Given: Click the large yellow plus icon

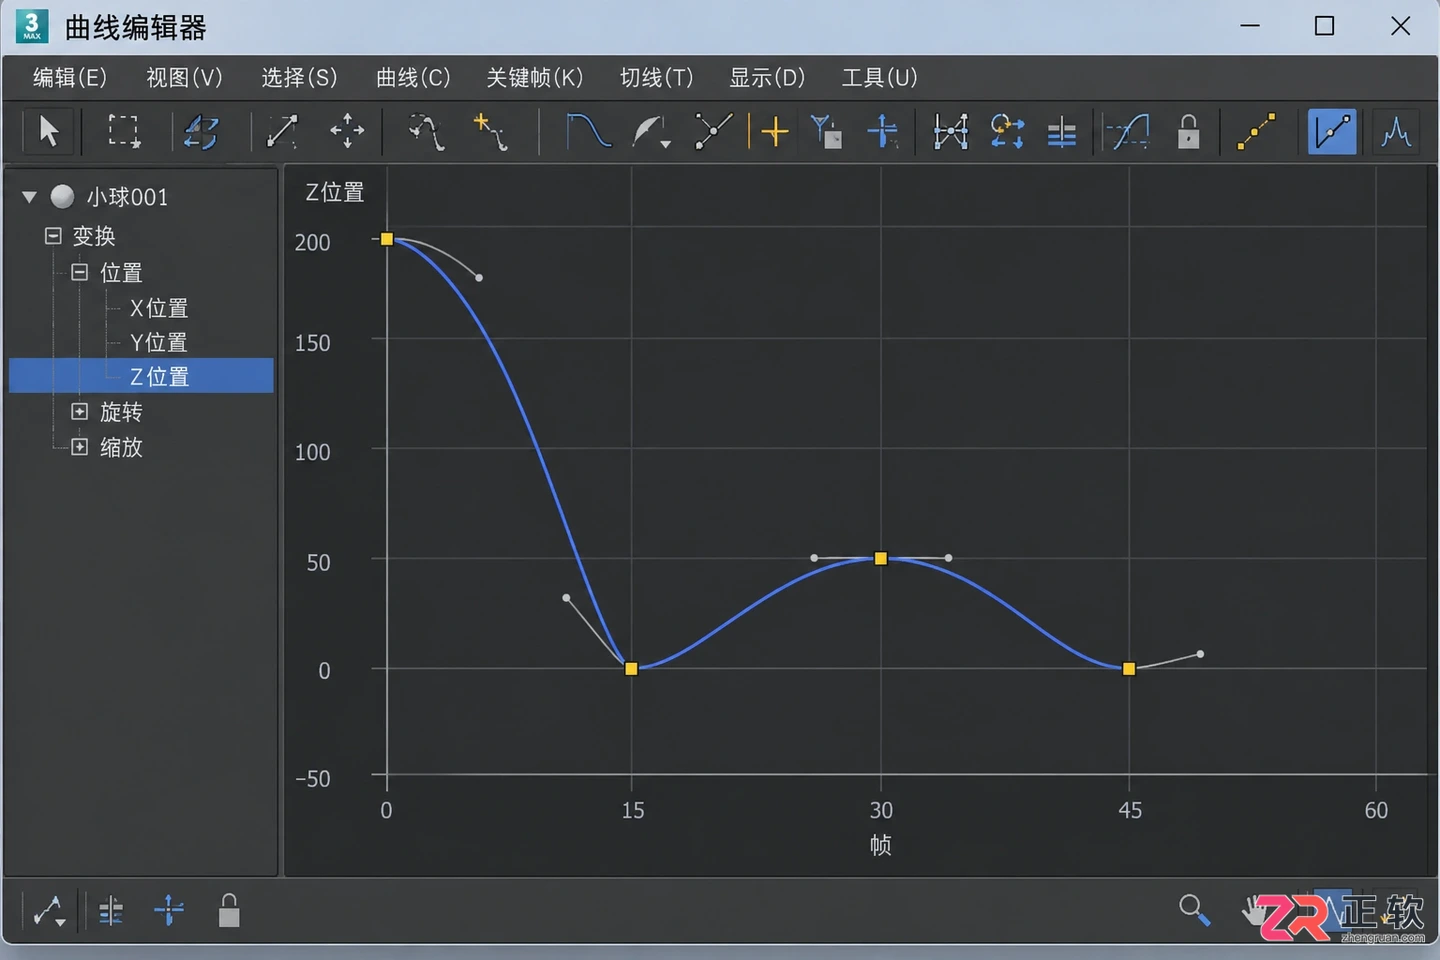Looking at the screenshot, I should click(775, 131).
